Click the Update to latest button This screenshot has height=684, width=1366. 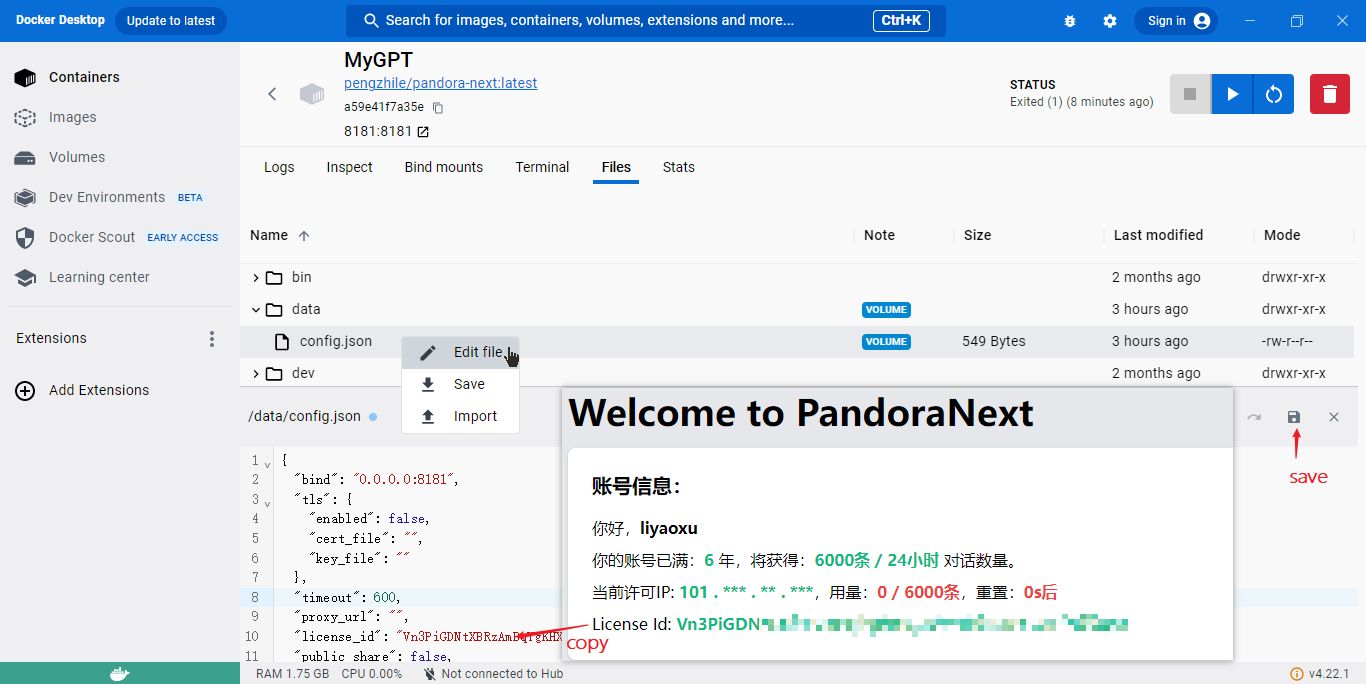pos(171,21)
